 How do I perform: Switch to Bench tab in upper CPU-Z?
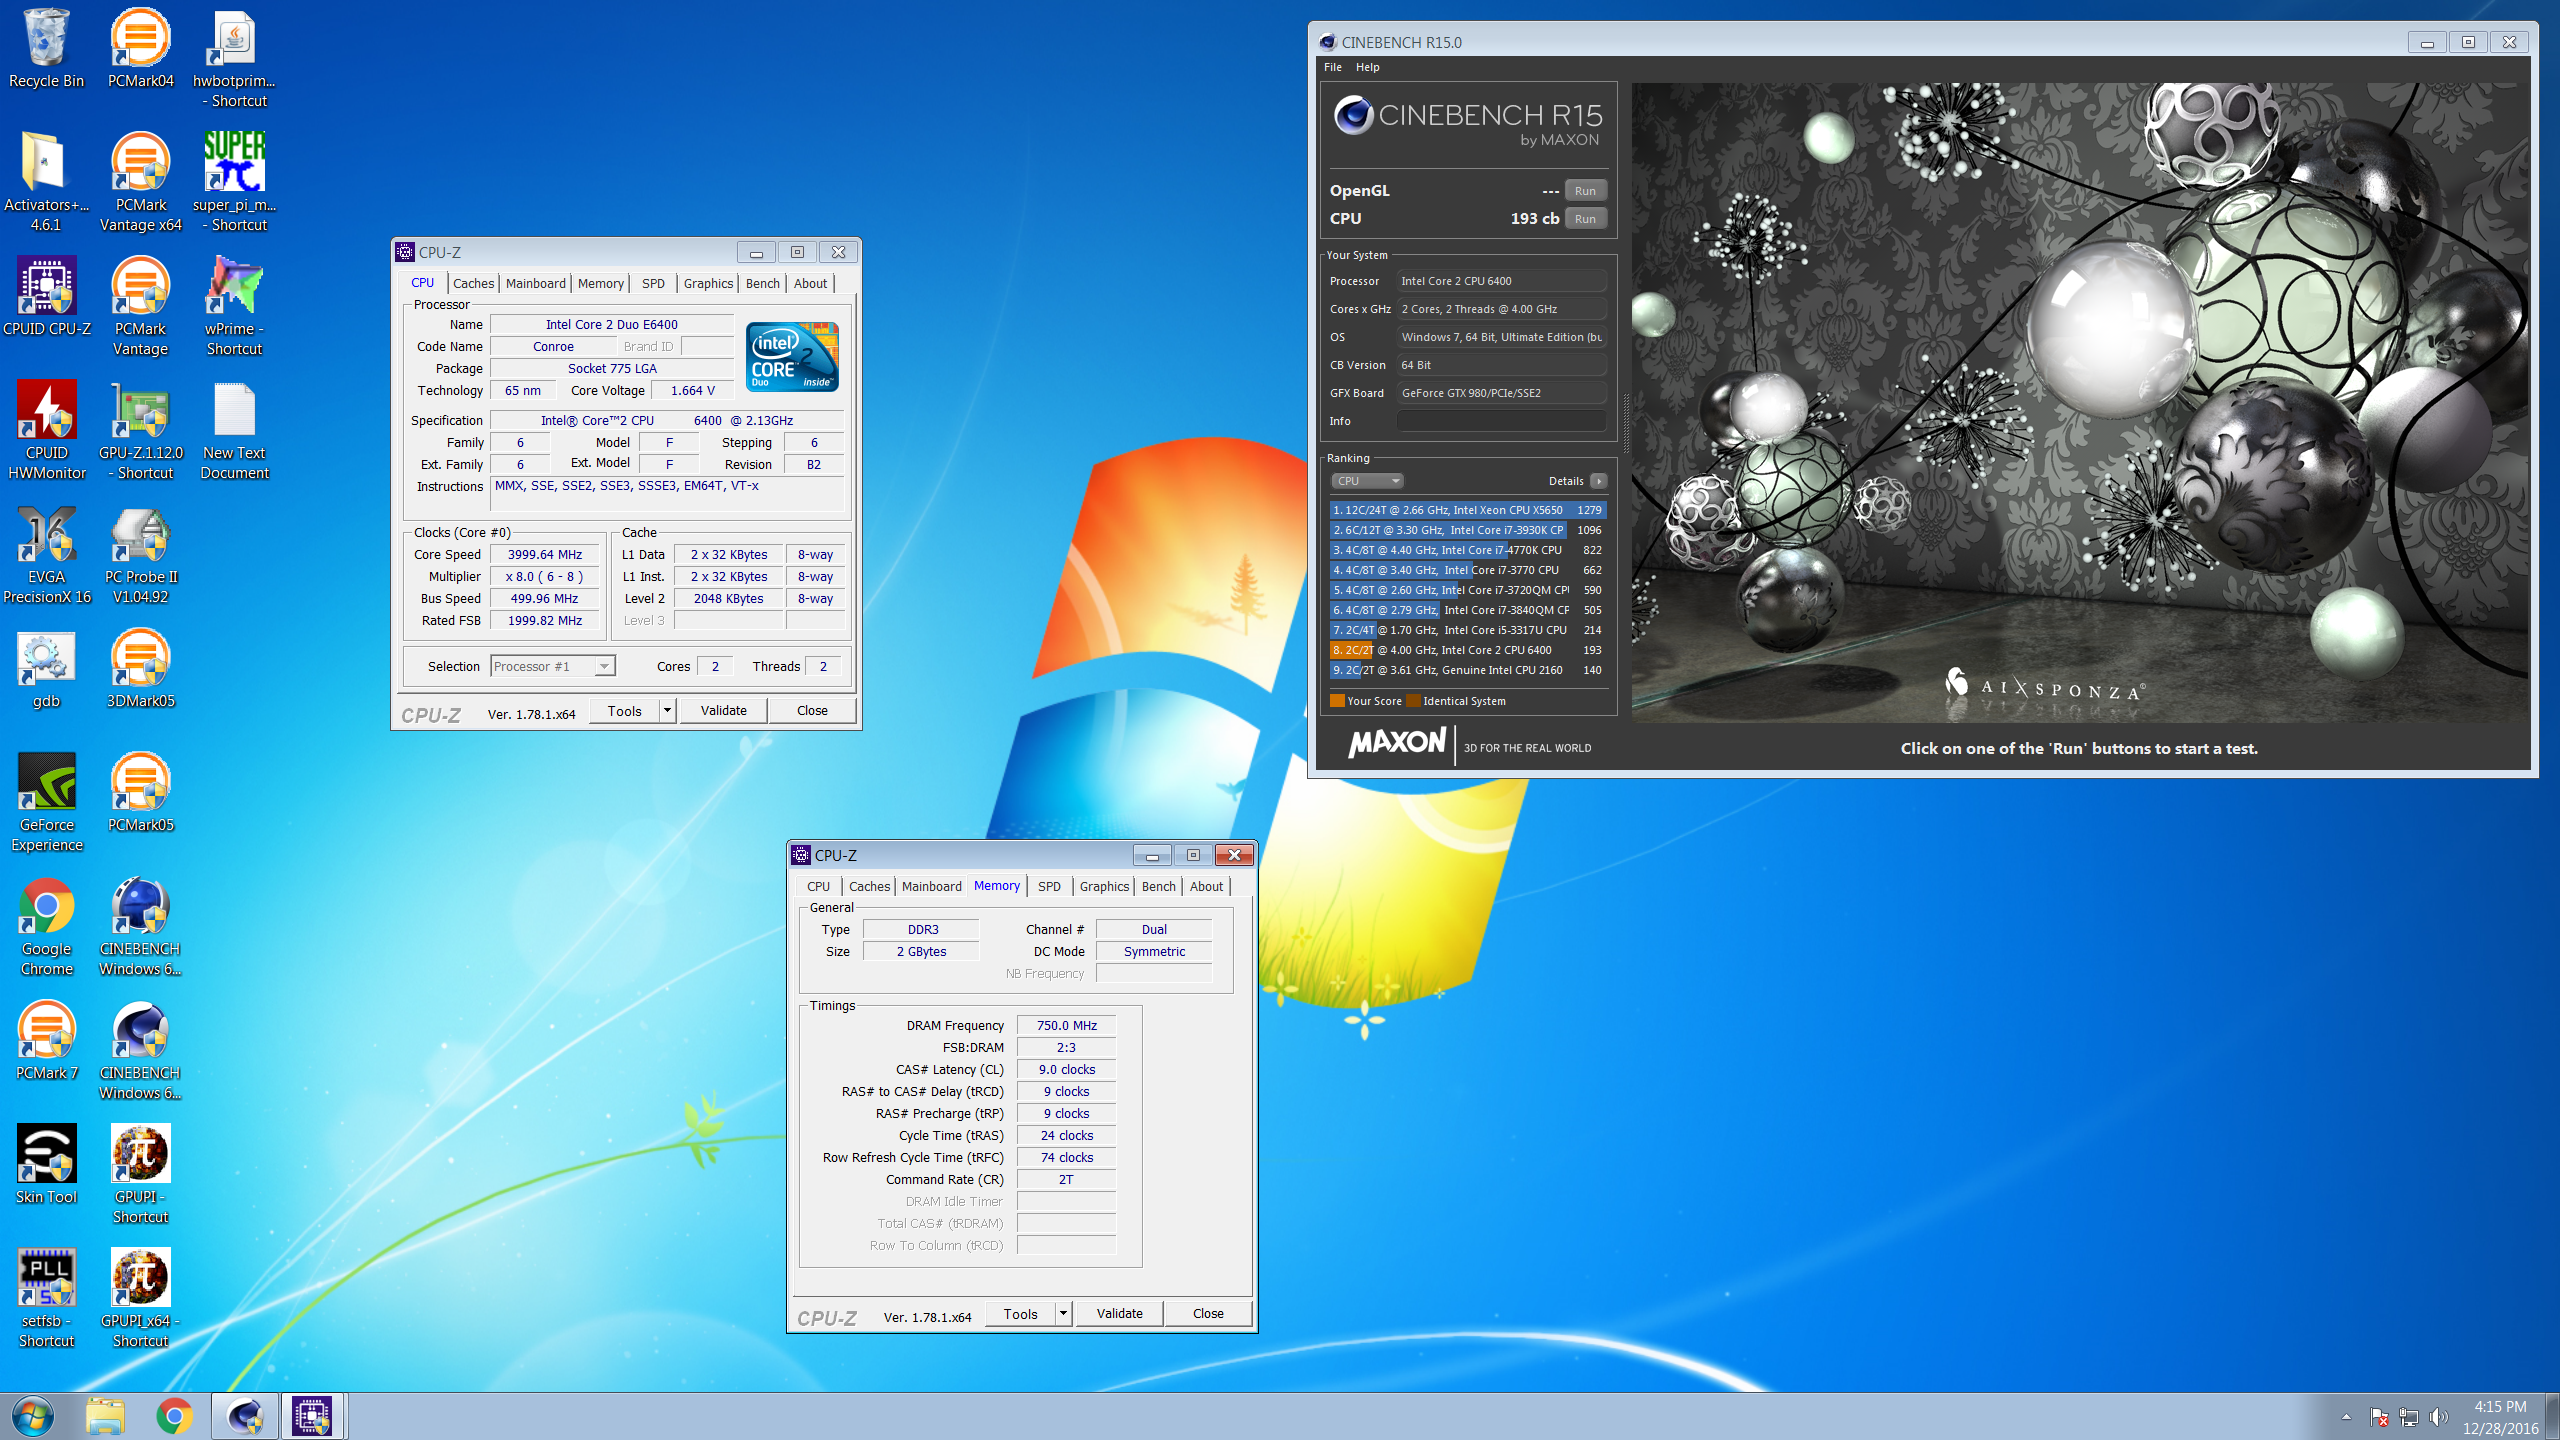point(763,284)
